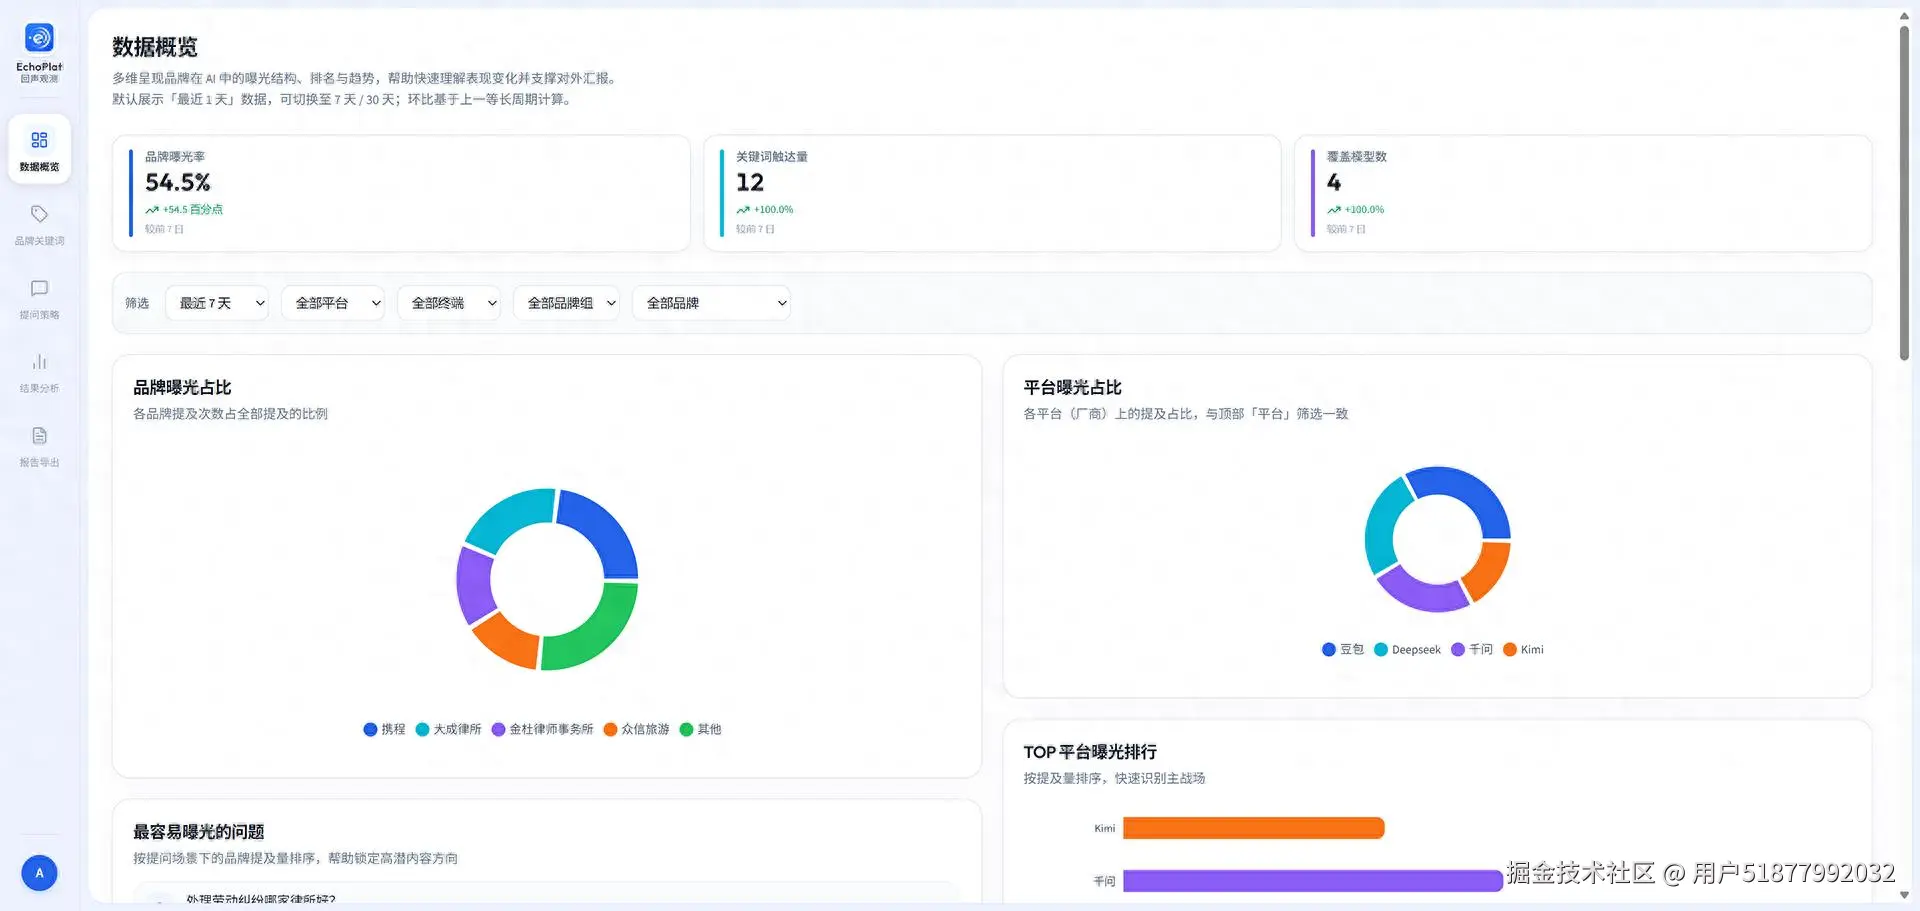Click the 关键词触达量 metric card
1920x911 pixels.
click(992, 193)
